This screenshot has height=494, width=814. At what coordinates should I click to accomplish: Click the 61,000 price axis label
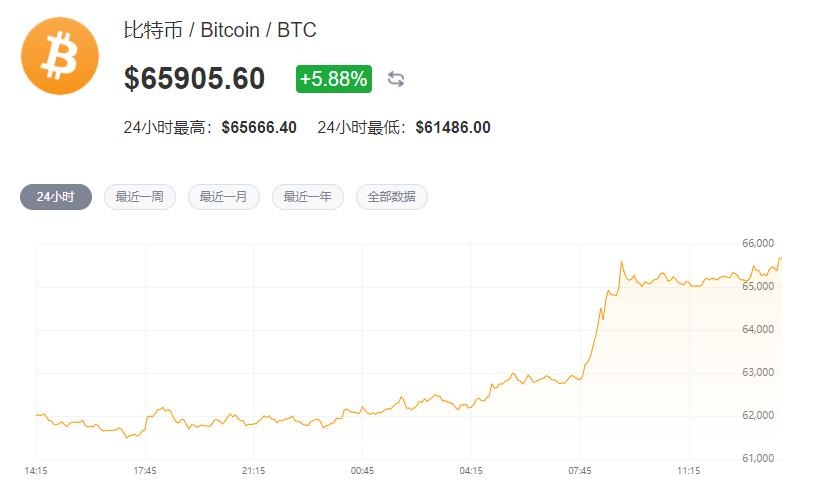(x=759, y=458)
